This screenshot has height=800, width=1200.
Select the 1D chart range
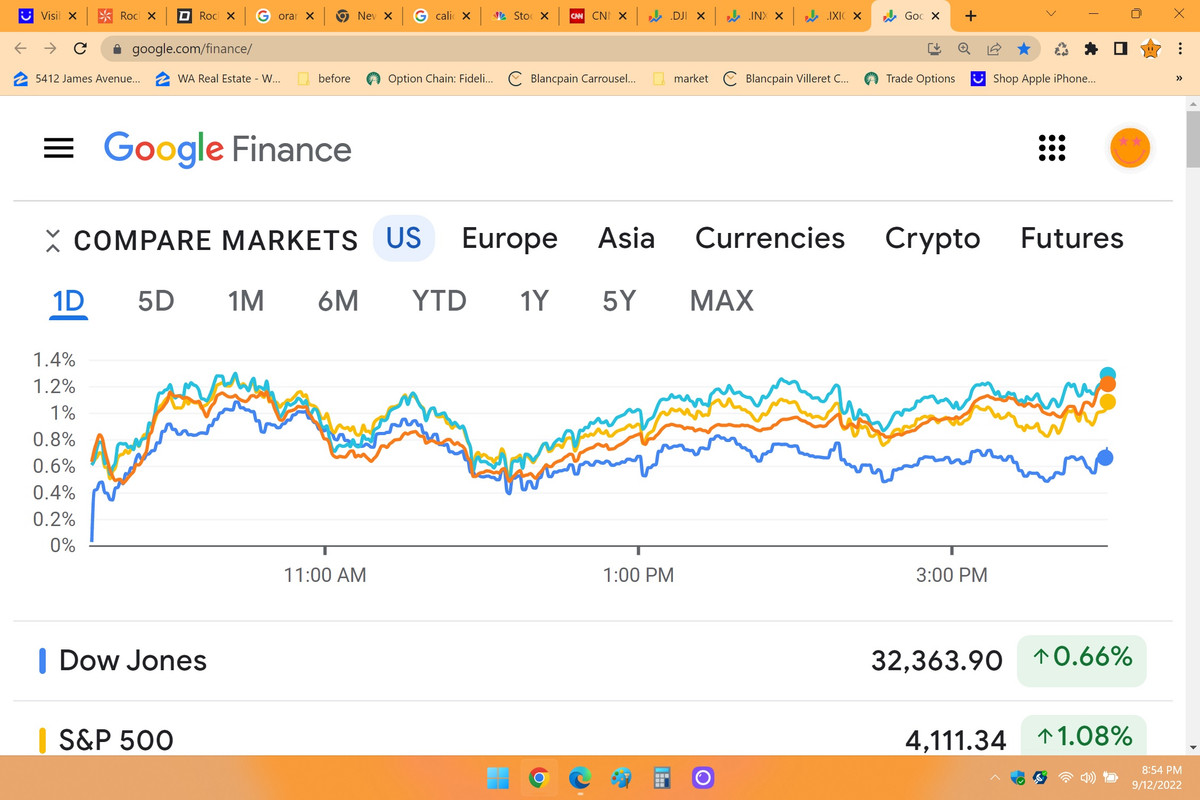coord(69,300)
